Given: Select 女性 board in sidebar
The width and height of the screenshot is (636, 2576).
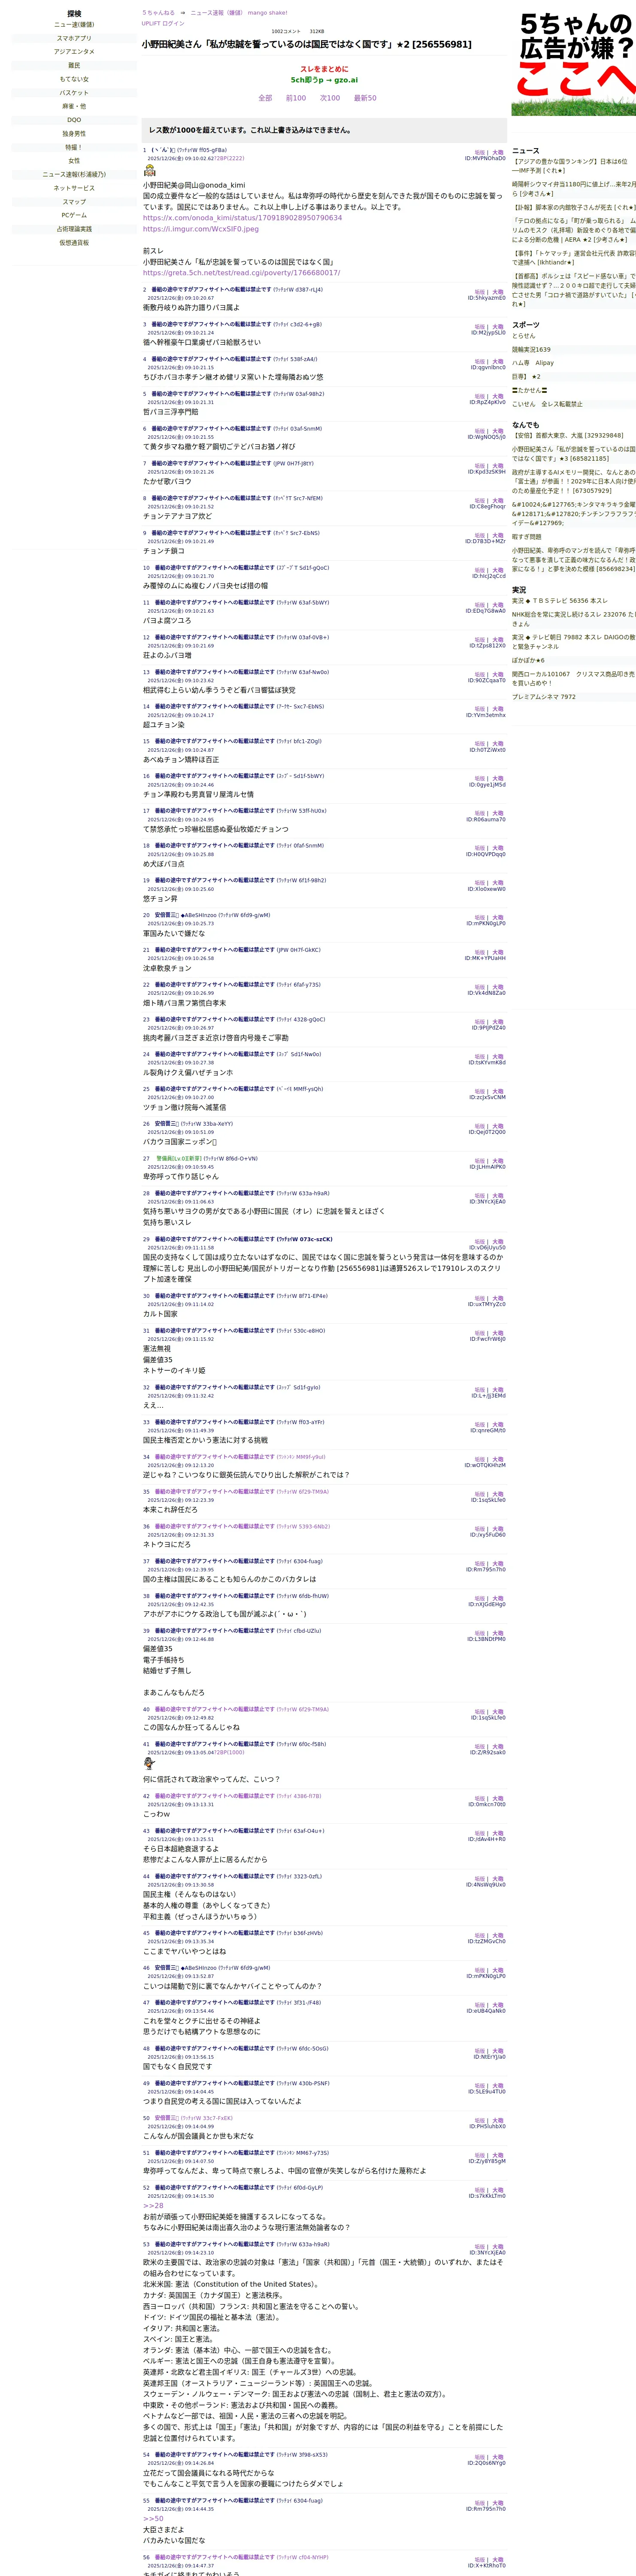Looking at the screenshot, I should 74,161.
